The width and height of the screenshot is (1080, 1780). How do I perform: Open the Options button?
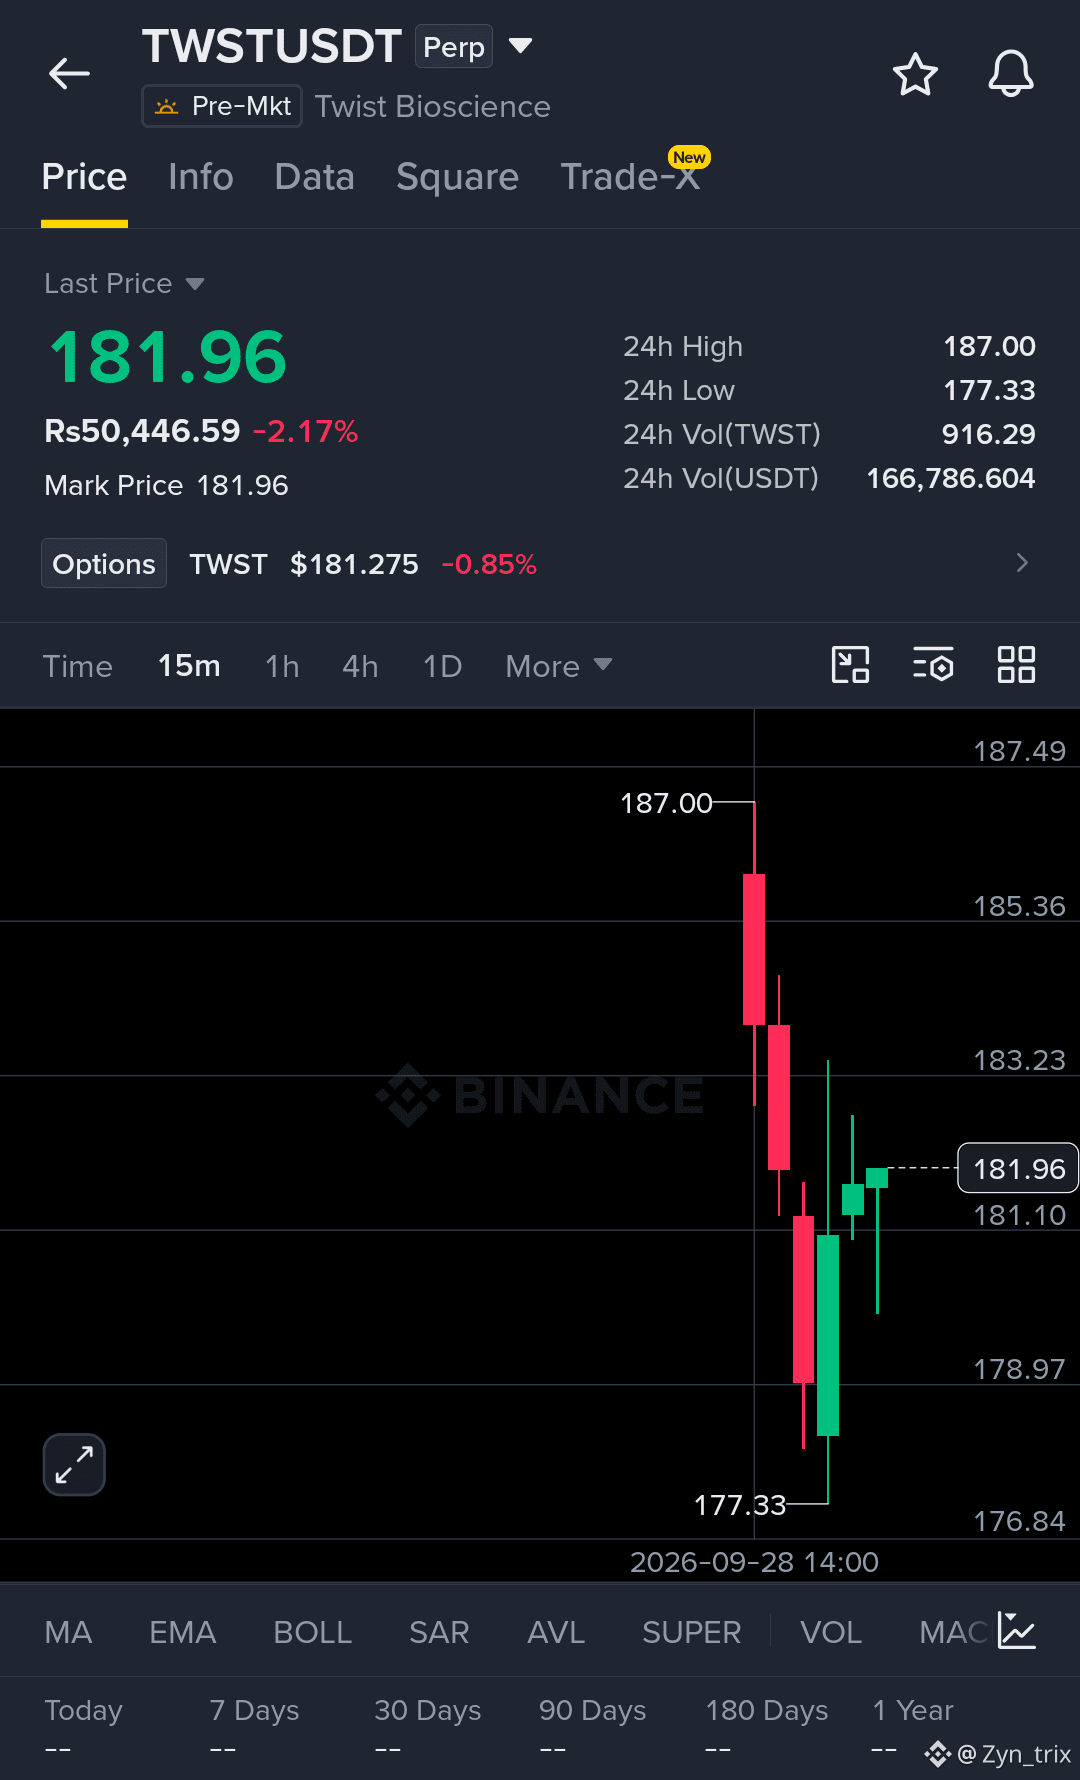[x=104, y=564]
